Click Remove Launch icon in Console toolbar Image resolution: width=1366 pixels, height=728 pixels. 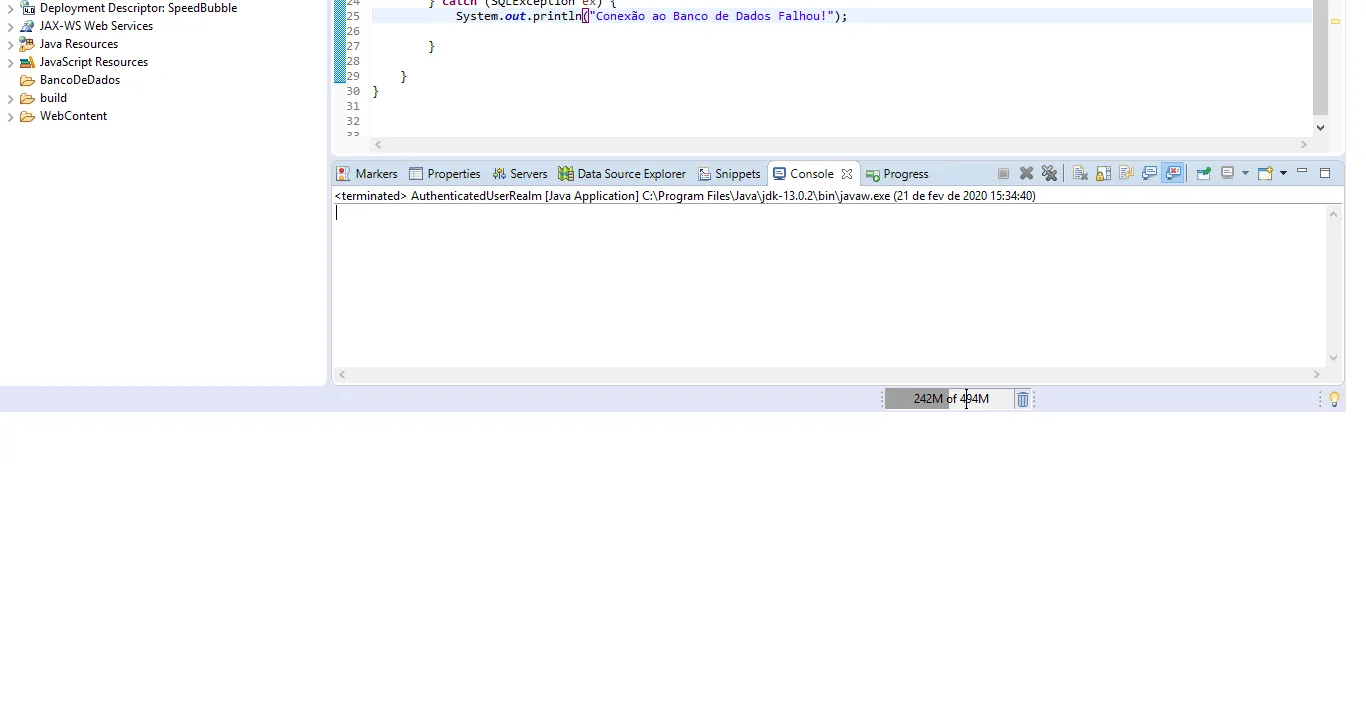pos(1026,174)
